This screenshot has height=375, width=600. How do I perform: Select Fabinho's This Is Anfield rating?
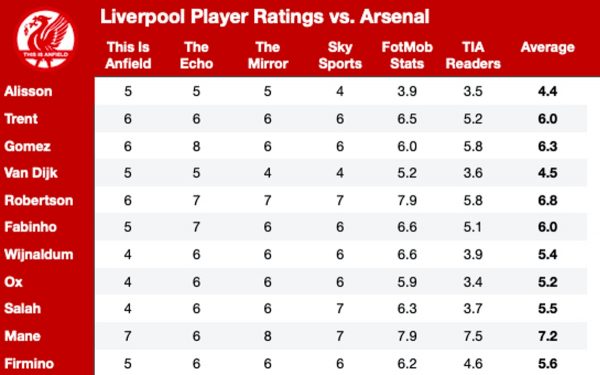coord(128,227)
